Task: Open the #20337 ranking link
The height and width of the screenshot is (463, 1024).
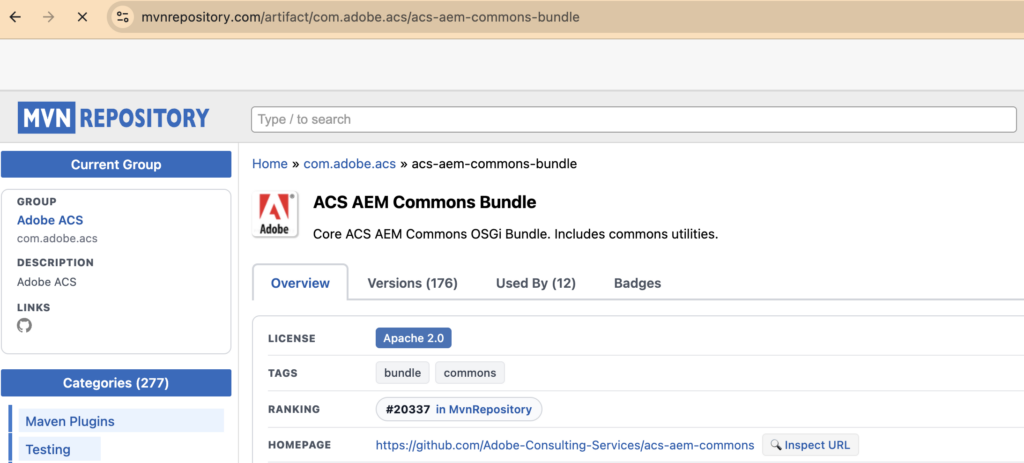Action: point(459,409)
